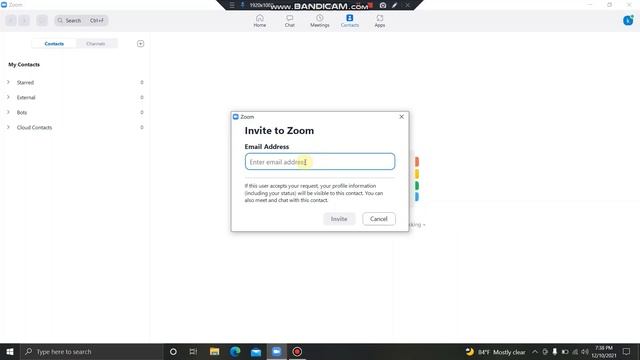The width and height of the screenshot is (640, 360).
Task: Open the Apps tab
Action: pyautogui.click(x=380, y=20)
